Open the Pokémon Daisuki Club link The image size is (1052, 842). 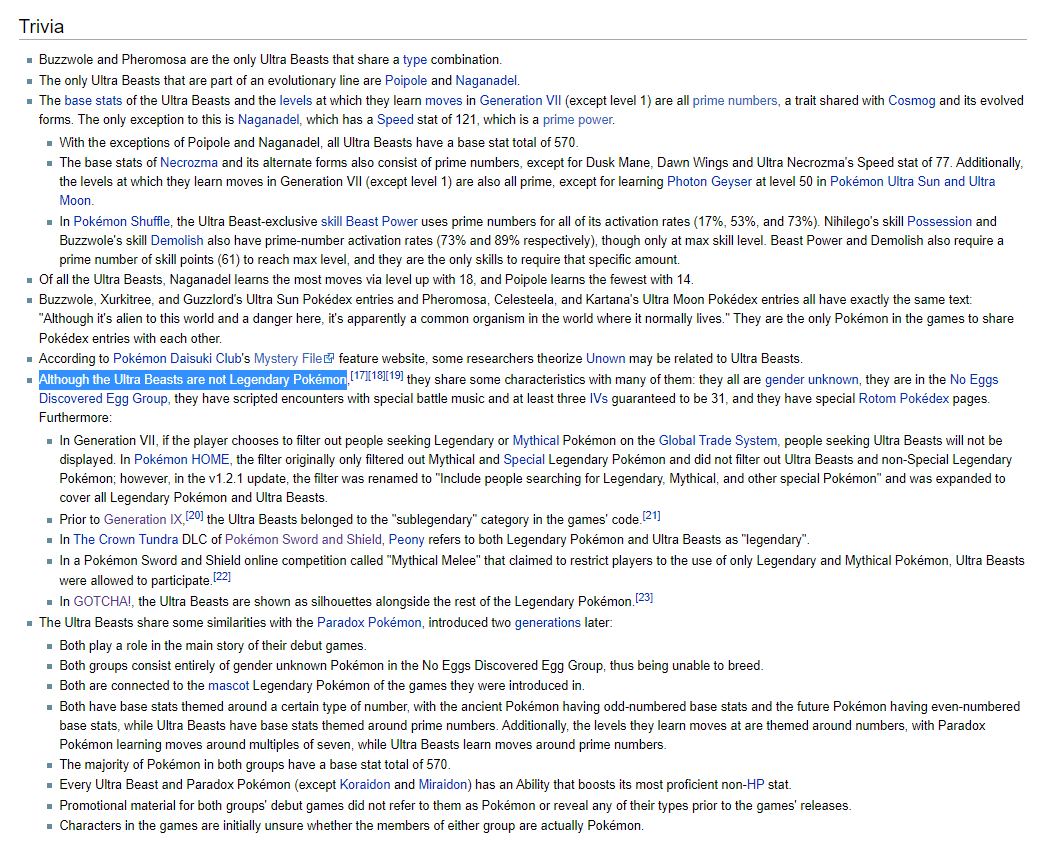tap(177, 358)
